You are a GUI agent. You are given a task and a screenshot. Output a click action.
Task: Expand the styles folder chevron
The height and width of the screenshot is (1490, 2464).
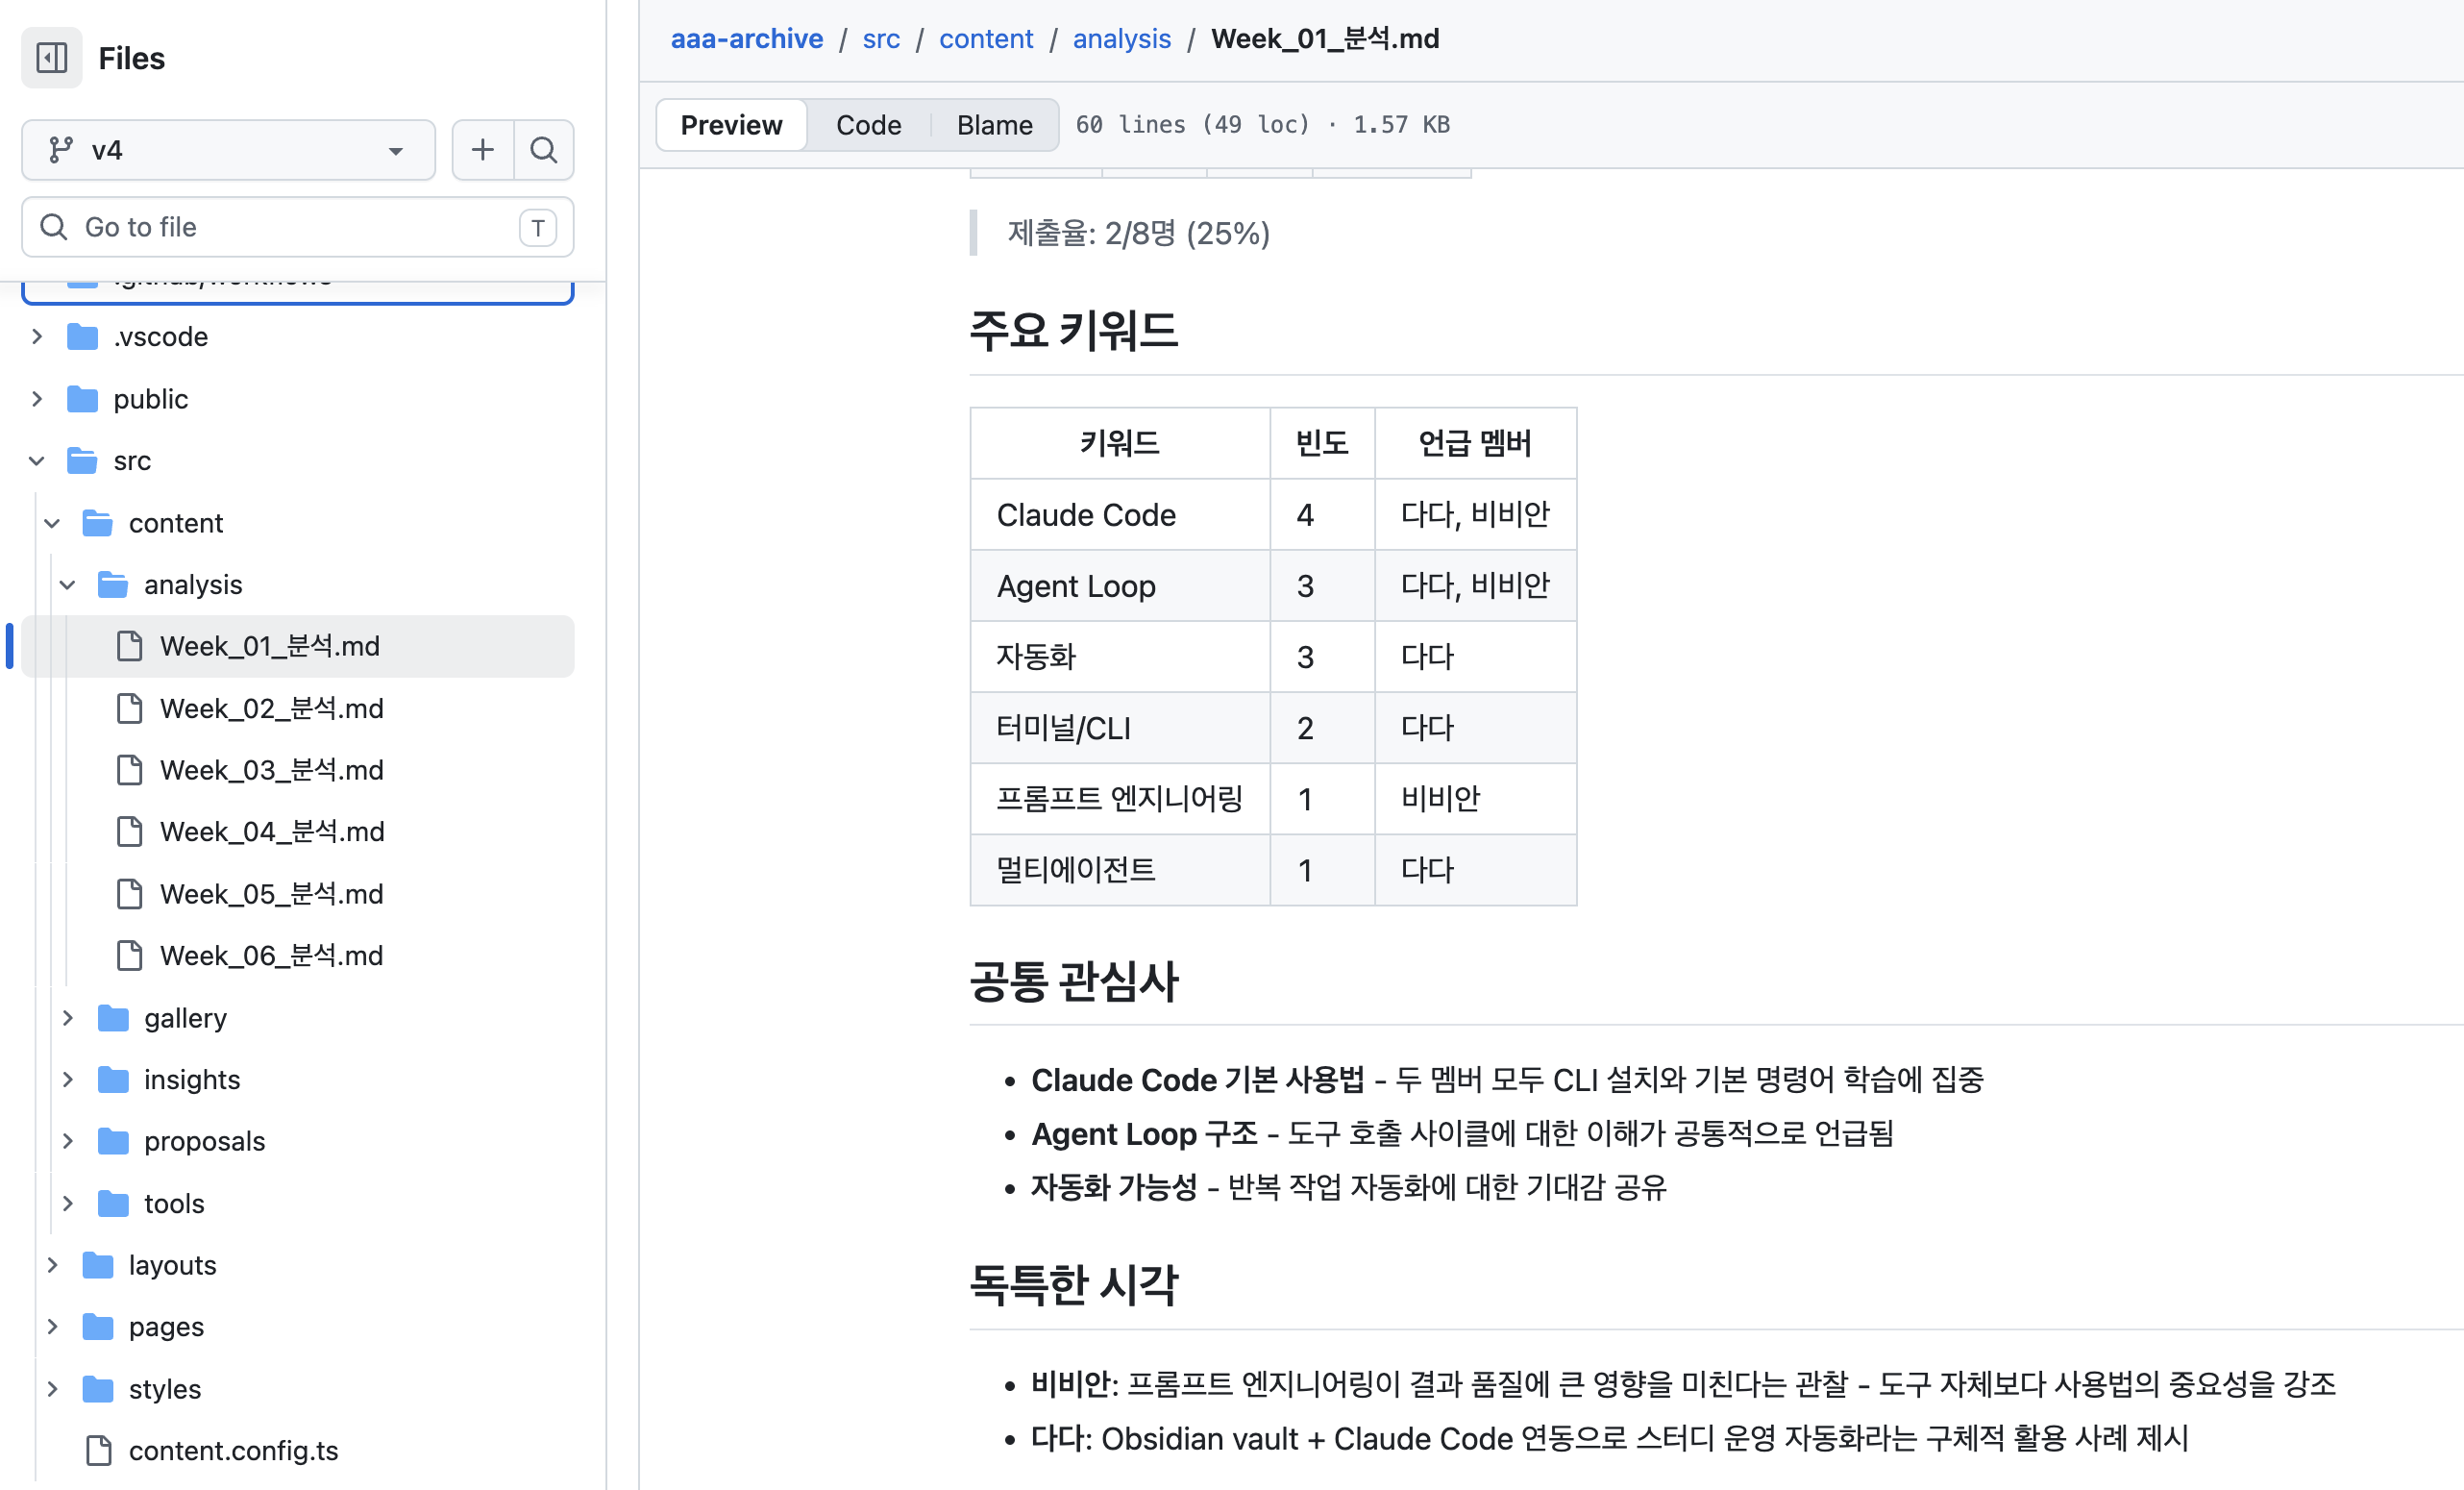click(x=52, y=1389)
